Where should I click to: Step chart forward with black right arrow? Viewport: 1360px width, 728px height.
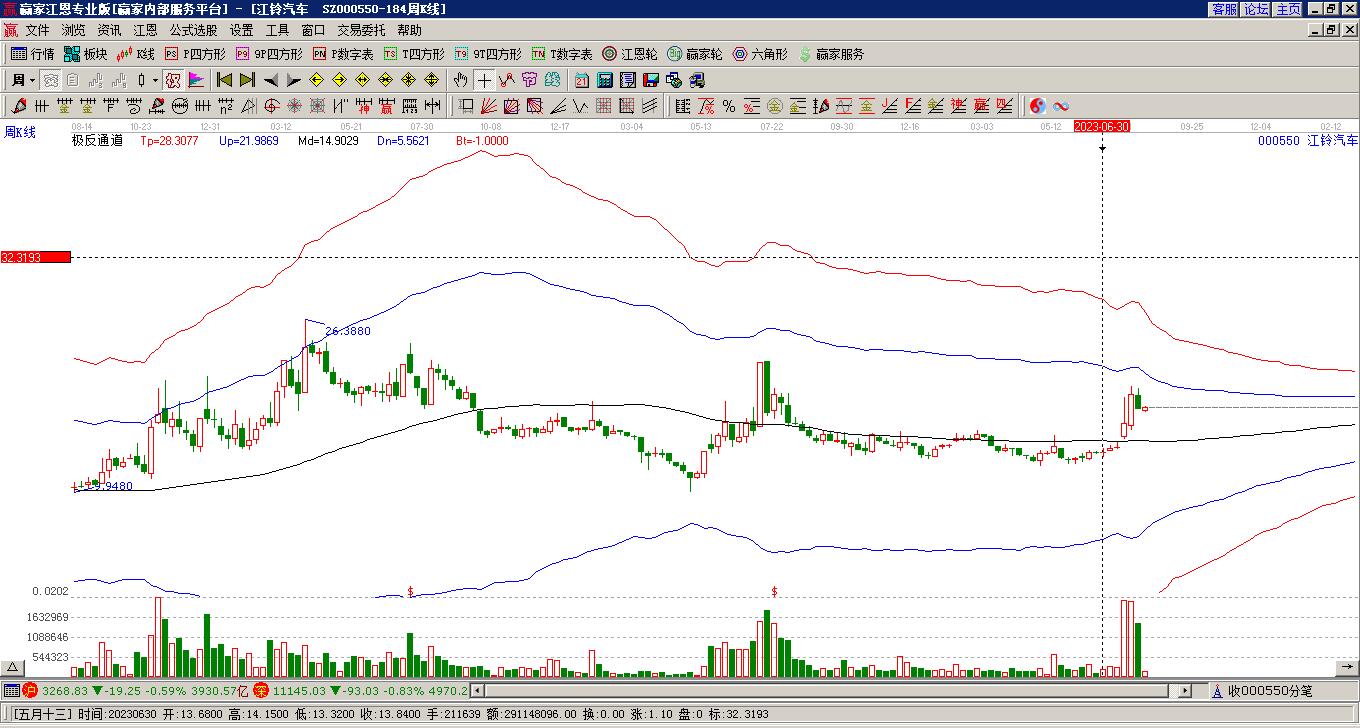pos(293,80)
